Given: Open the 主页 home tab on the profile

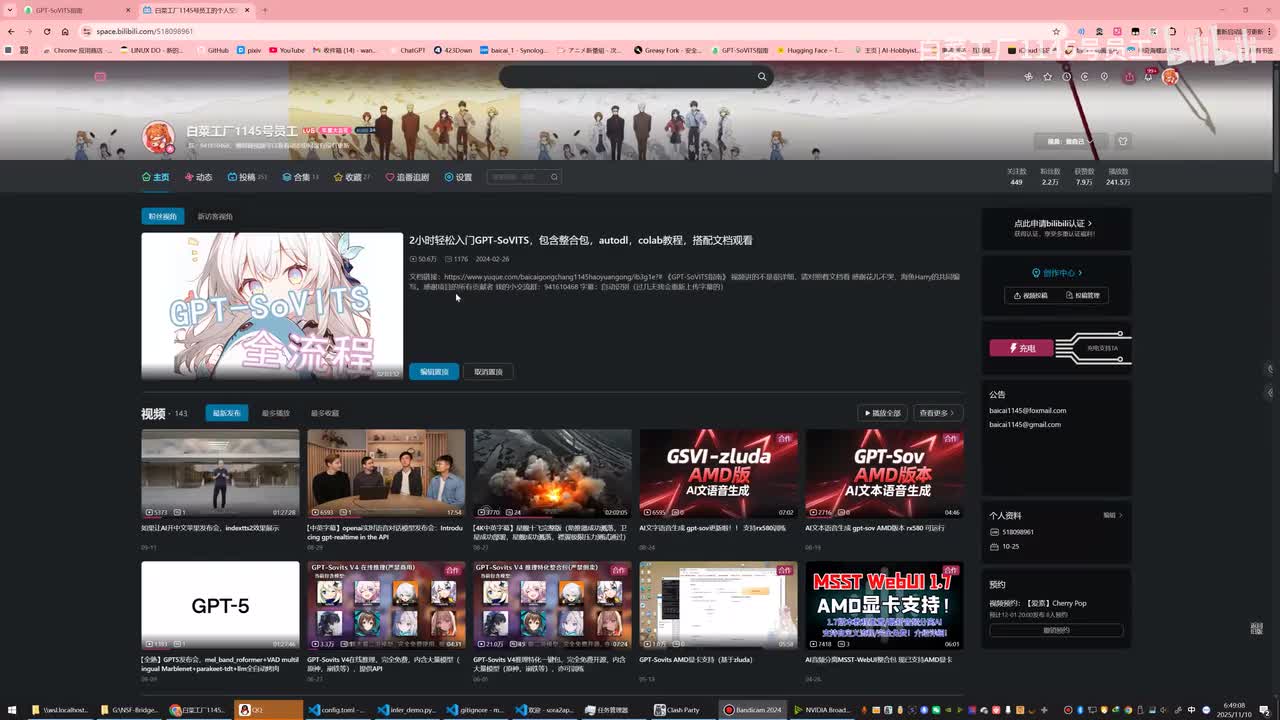Looking at the screenshot, I should point(156,177).
